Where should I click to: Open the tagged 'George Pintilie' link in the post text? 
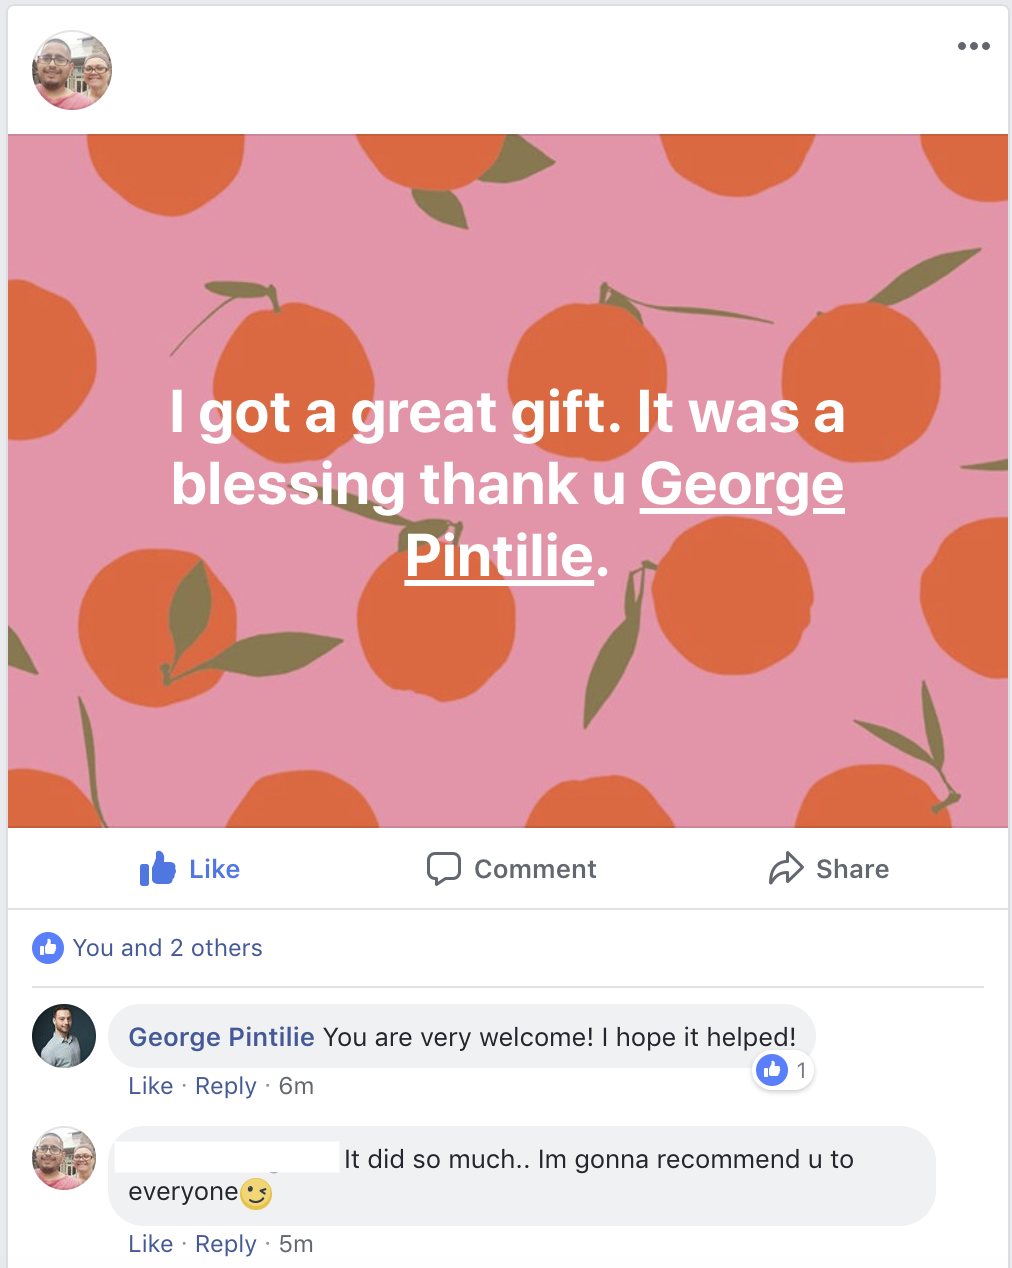point(625,519)
